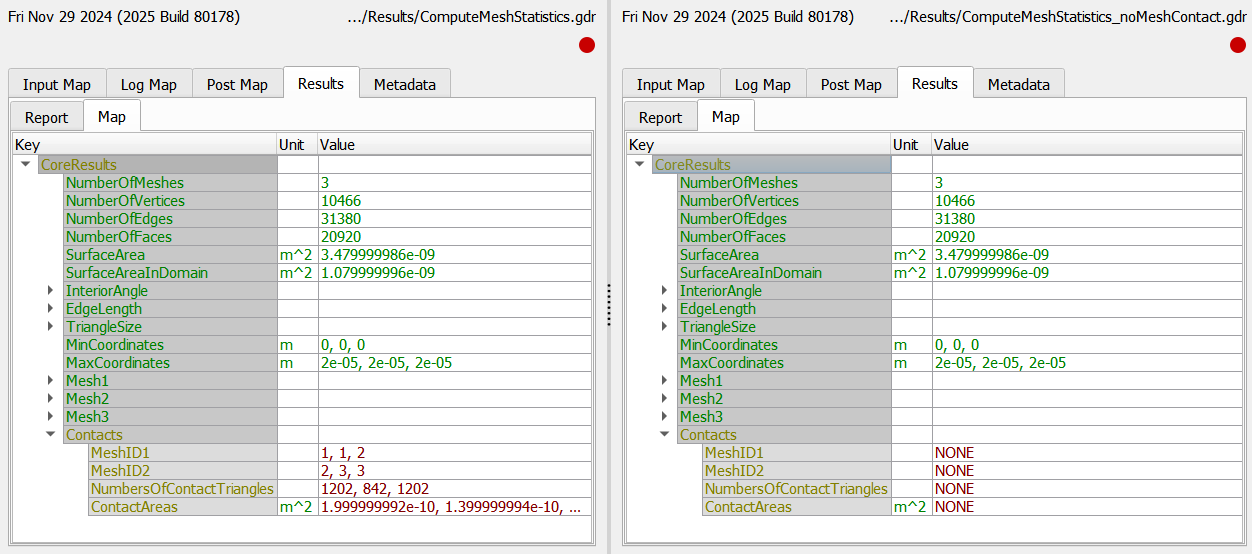Expand EdgeLength node in left panel
This screenshot has height=554, width=1252.
tap(50, 309)
